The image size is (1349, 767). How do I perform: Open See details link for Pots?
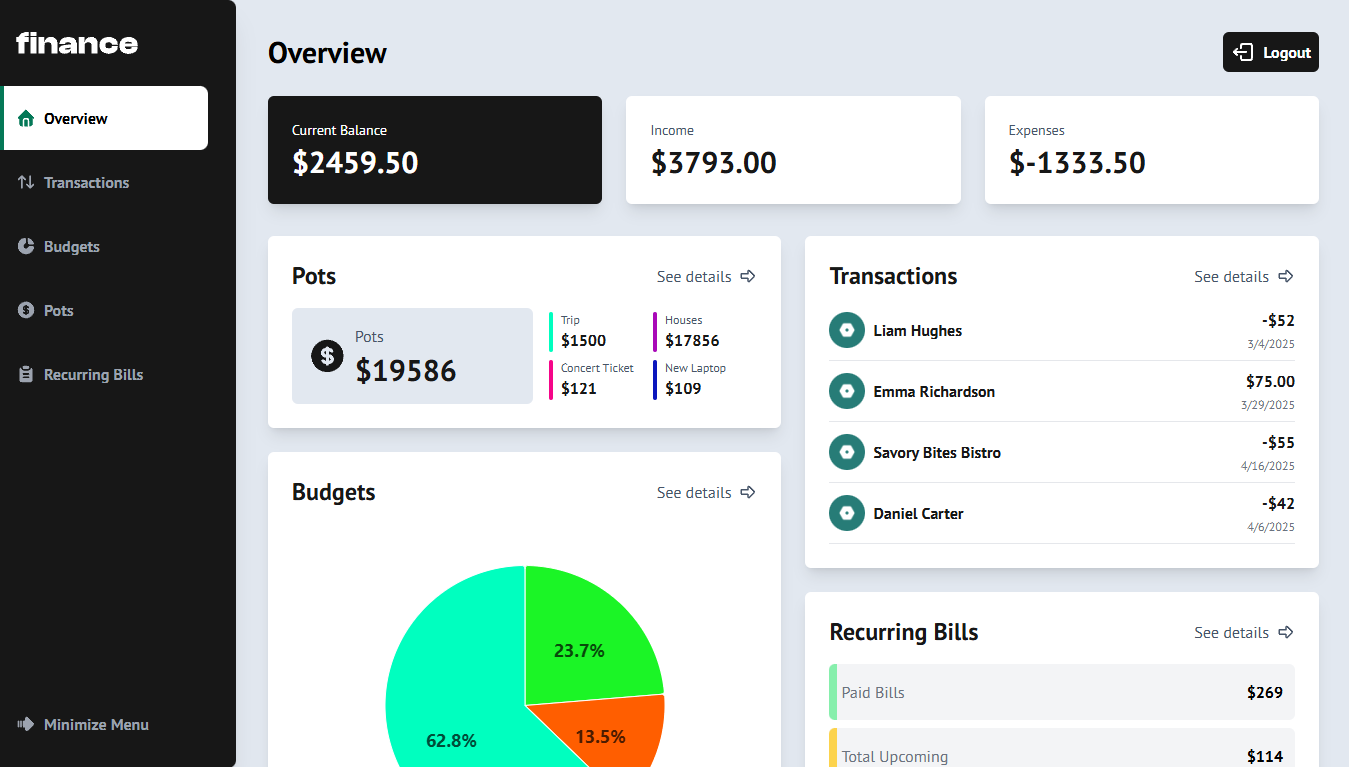(x=706, y=276)
